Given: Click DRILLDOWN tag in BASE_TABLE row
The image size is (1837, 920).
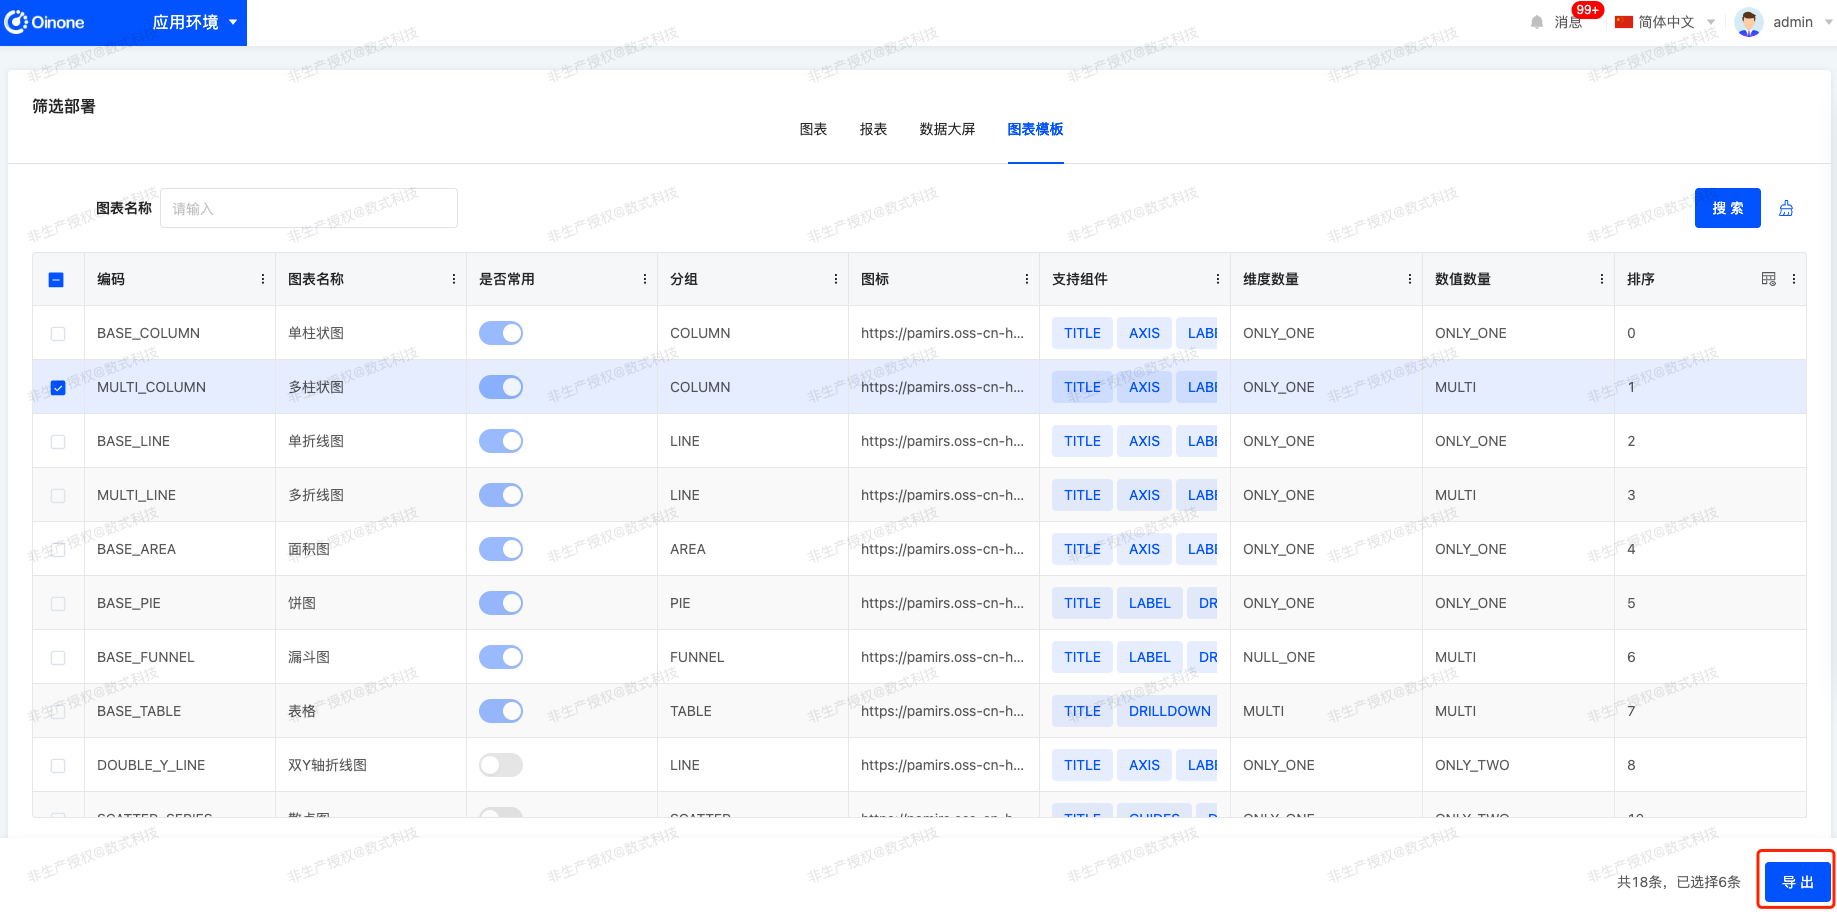Looking at the screenshot, I should click(1169, 711).
